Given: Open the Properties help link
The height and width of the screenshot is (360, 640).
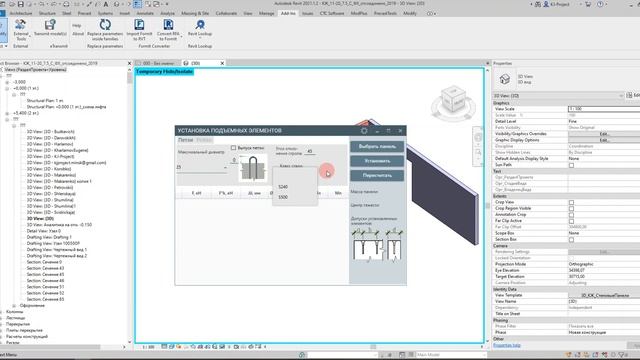Looking at the screenshot, I should click(x=507, y=345).
